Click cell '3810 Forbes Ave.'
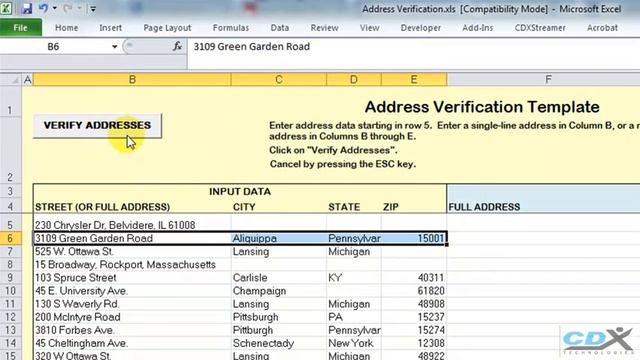Screen dimensions: 640x360 (132, 330)
